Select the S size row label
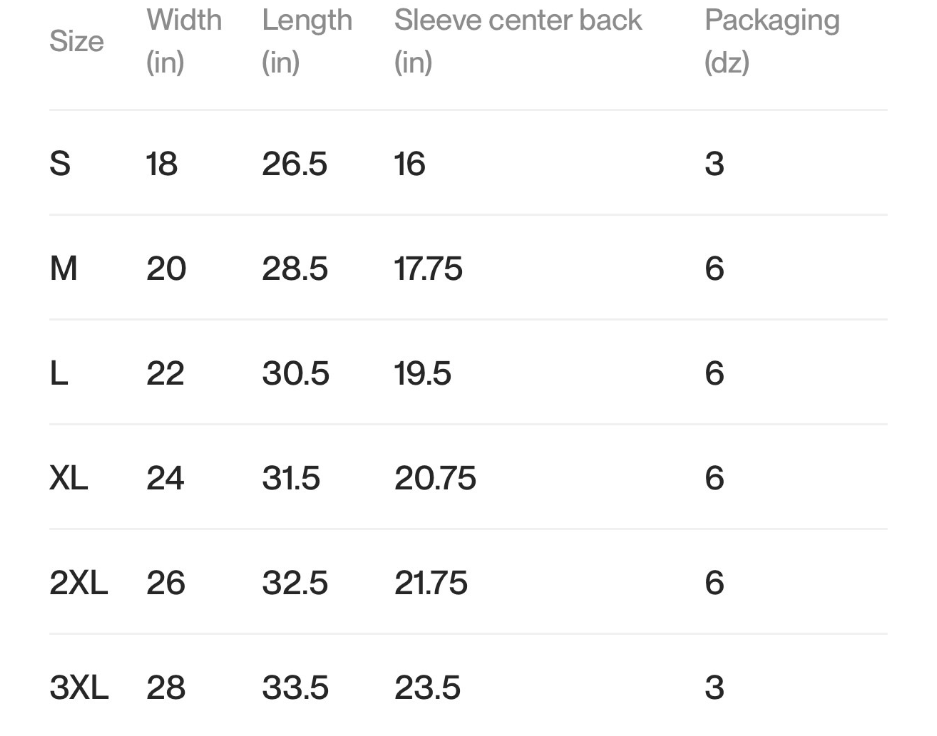This screenshot has height=736, width=937. [x=60, y=164]
